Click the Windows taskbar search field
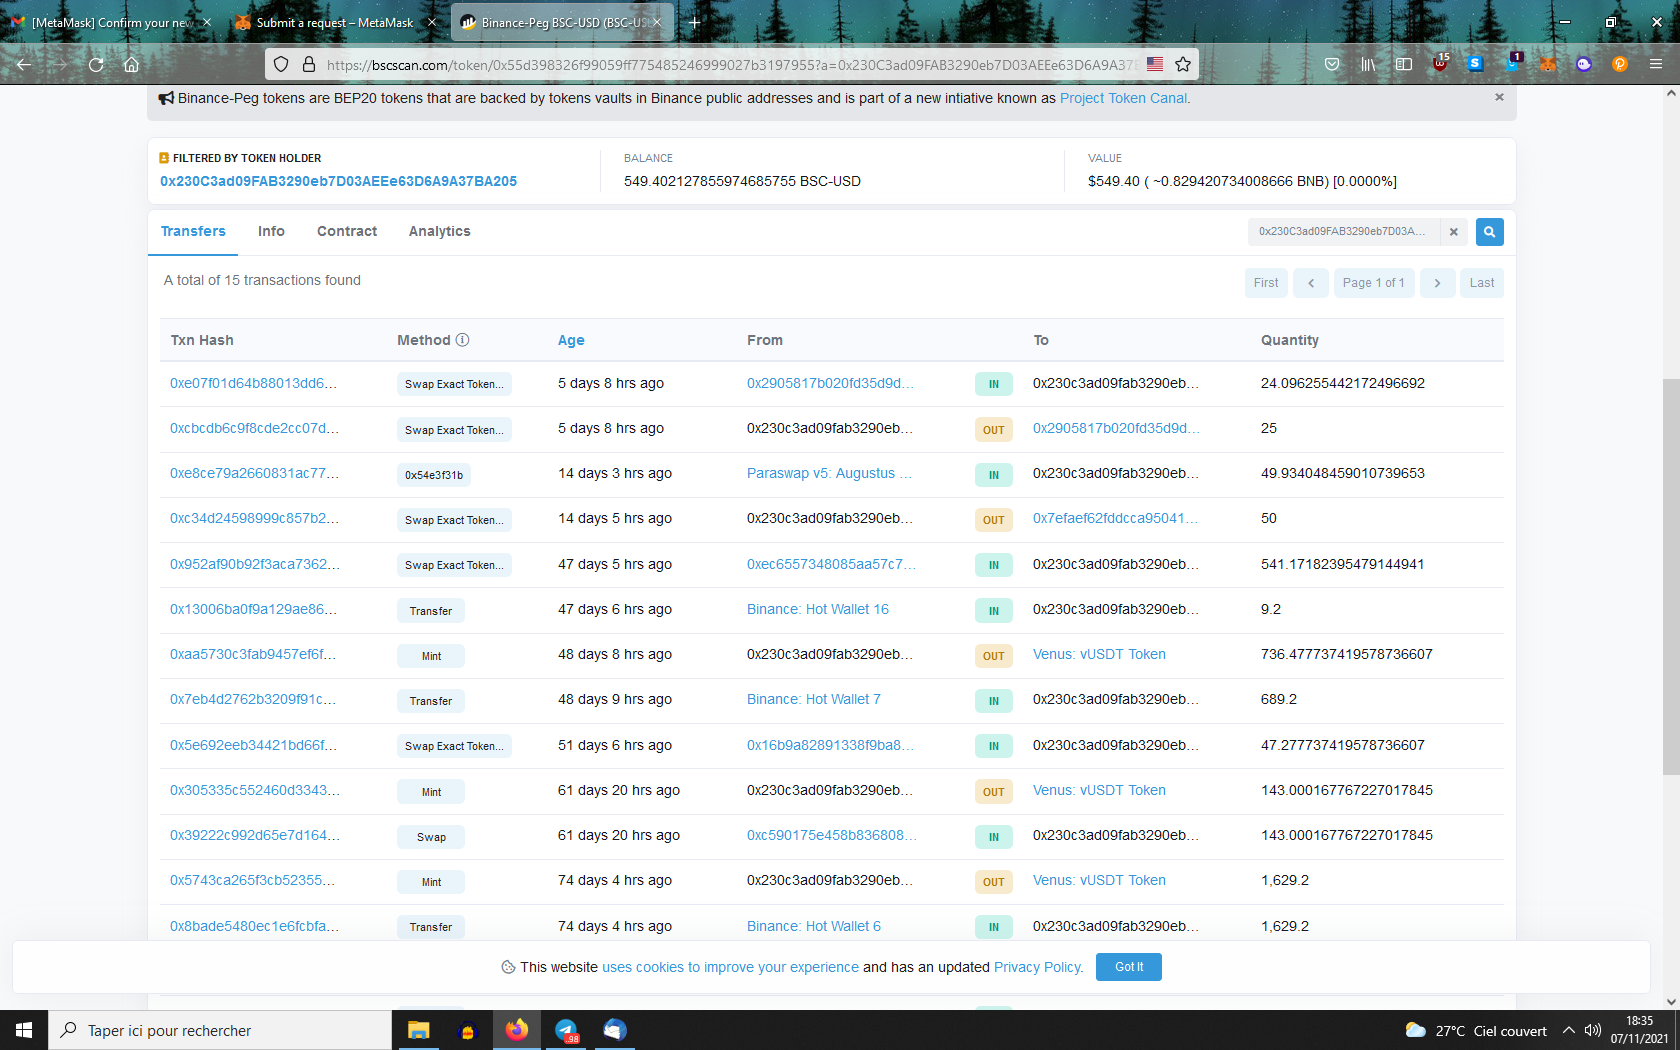The height and width of the screenshot is (1050, 1680). click(x=220, y=1030)
